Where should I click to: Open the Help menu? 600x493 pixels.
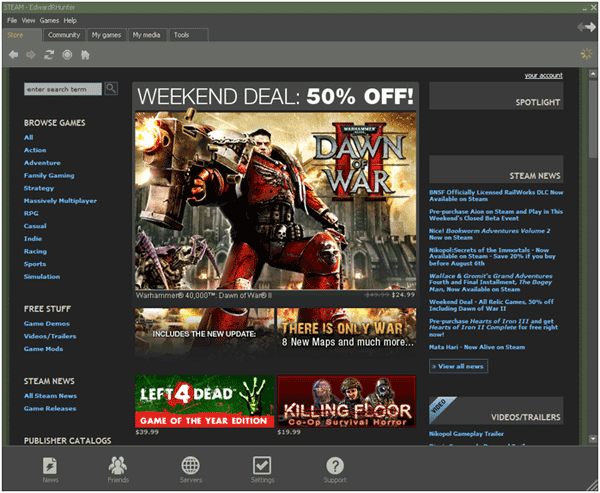70,20
